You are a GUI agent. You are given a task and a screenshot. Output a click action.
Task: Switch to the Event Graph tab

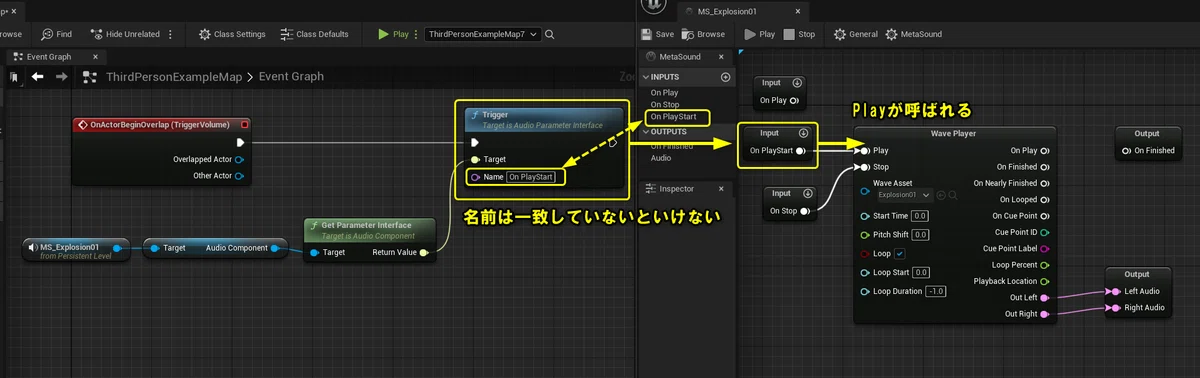click(48, 57)
